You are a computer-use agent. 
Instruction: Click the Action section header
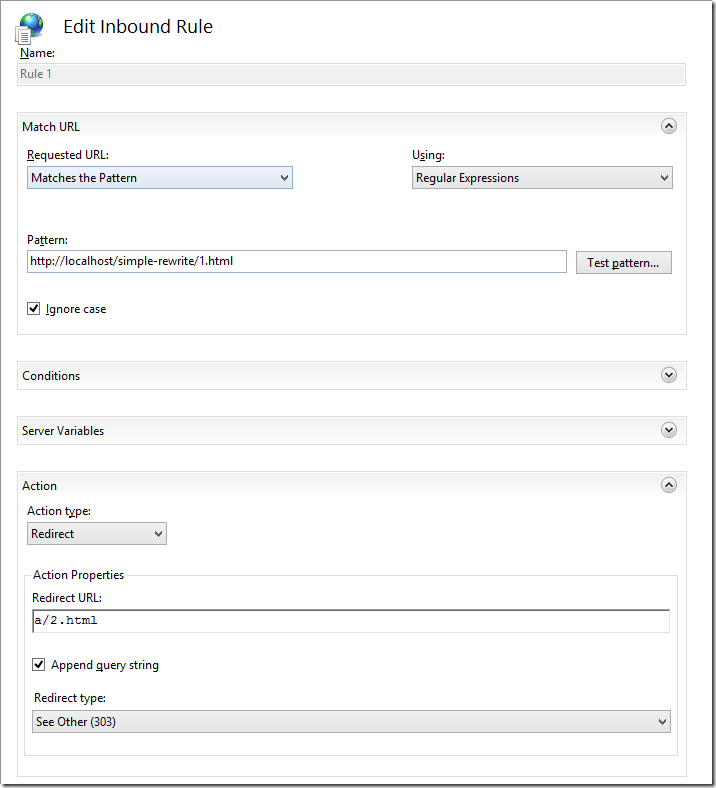click(40, 486)
